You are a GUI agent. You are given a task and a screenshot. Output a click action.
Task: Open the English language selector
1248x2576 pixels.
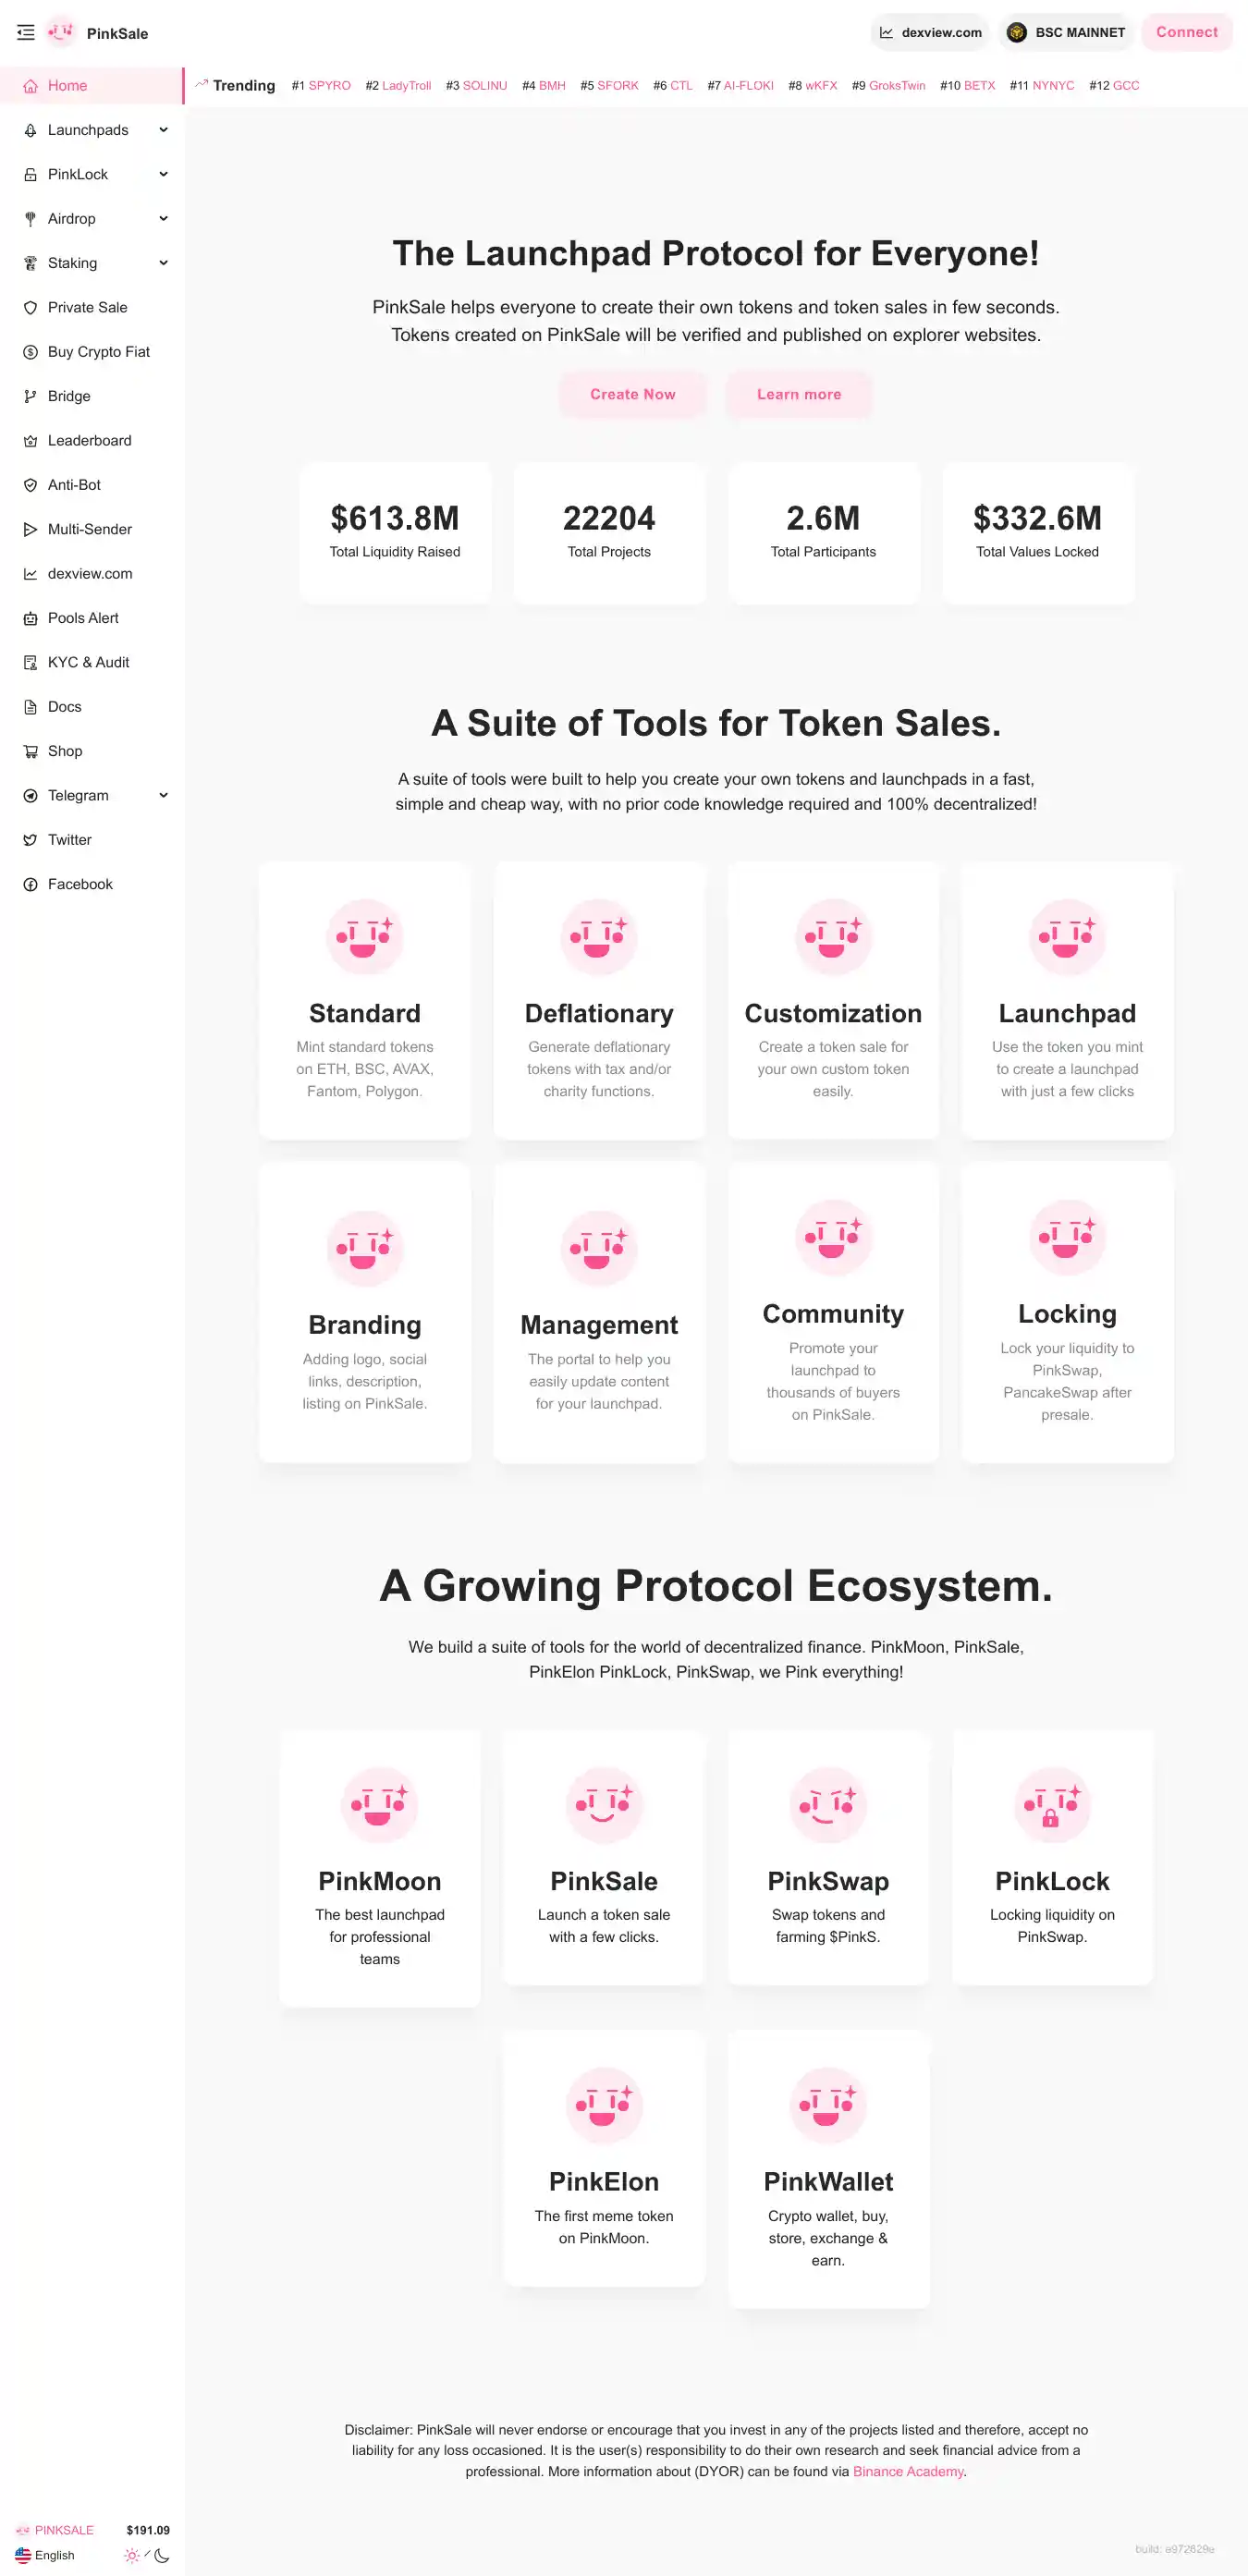click(x=45, y=2555)
